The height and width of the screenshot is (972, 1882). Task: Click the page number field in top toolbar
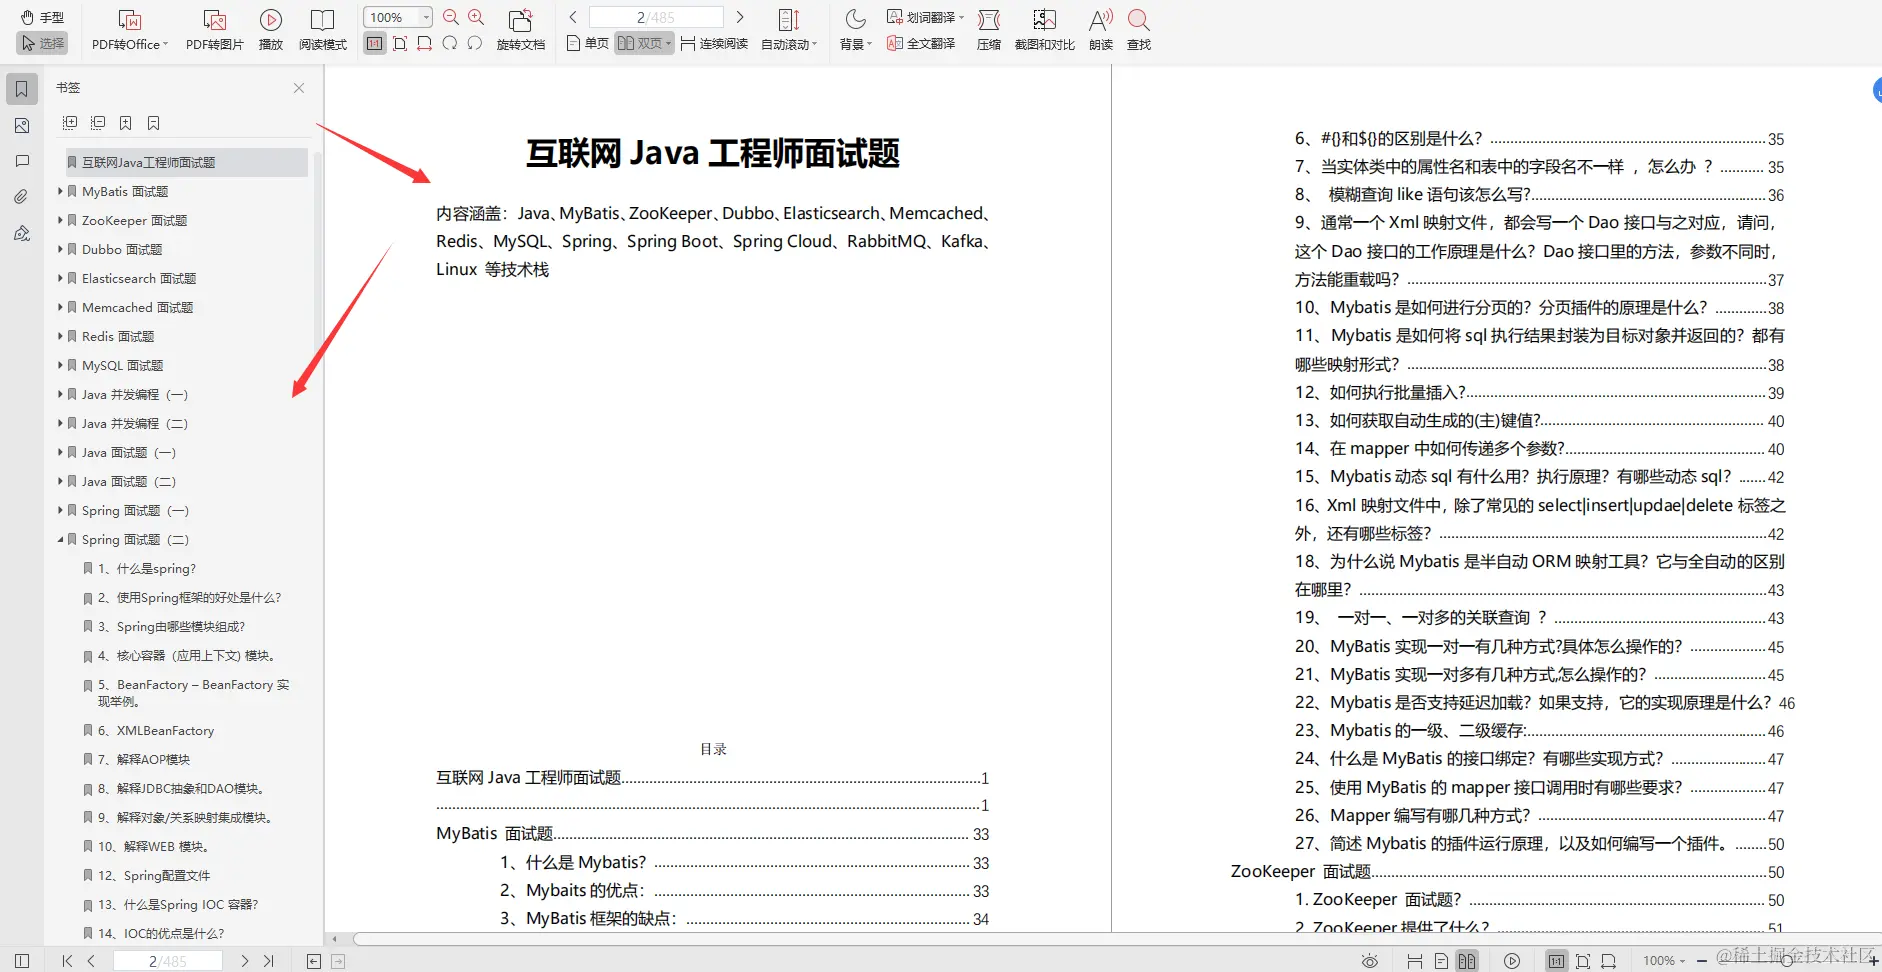pyautogui.click(x=656, y=17)
